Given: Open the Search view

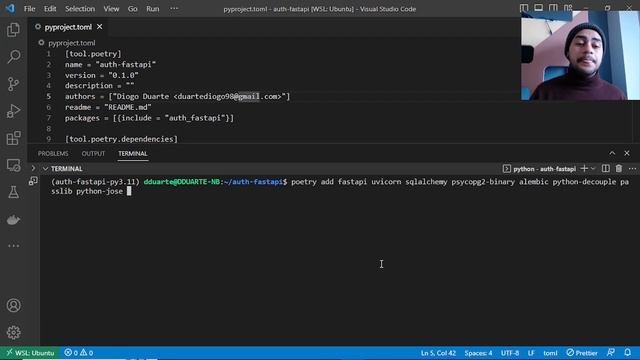Looking at the screenshot, I should [13, 57].
